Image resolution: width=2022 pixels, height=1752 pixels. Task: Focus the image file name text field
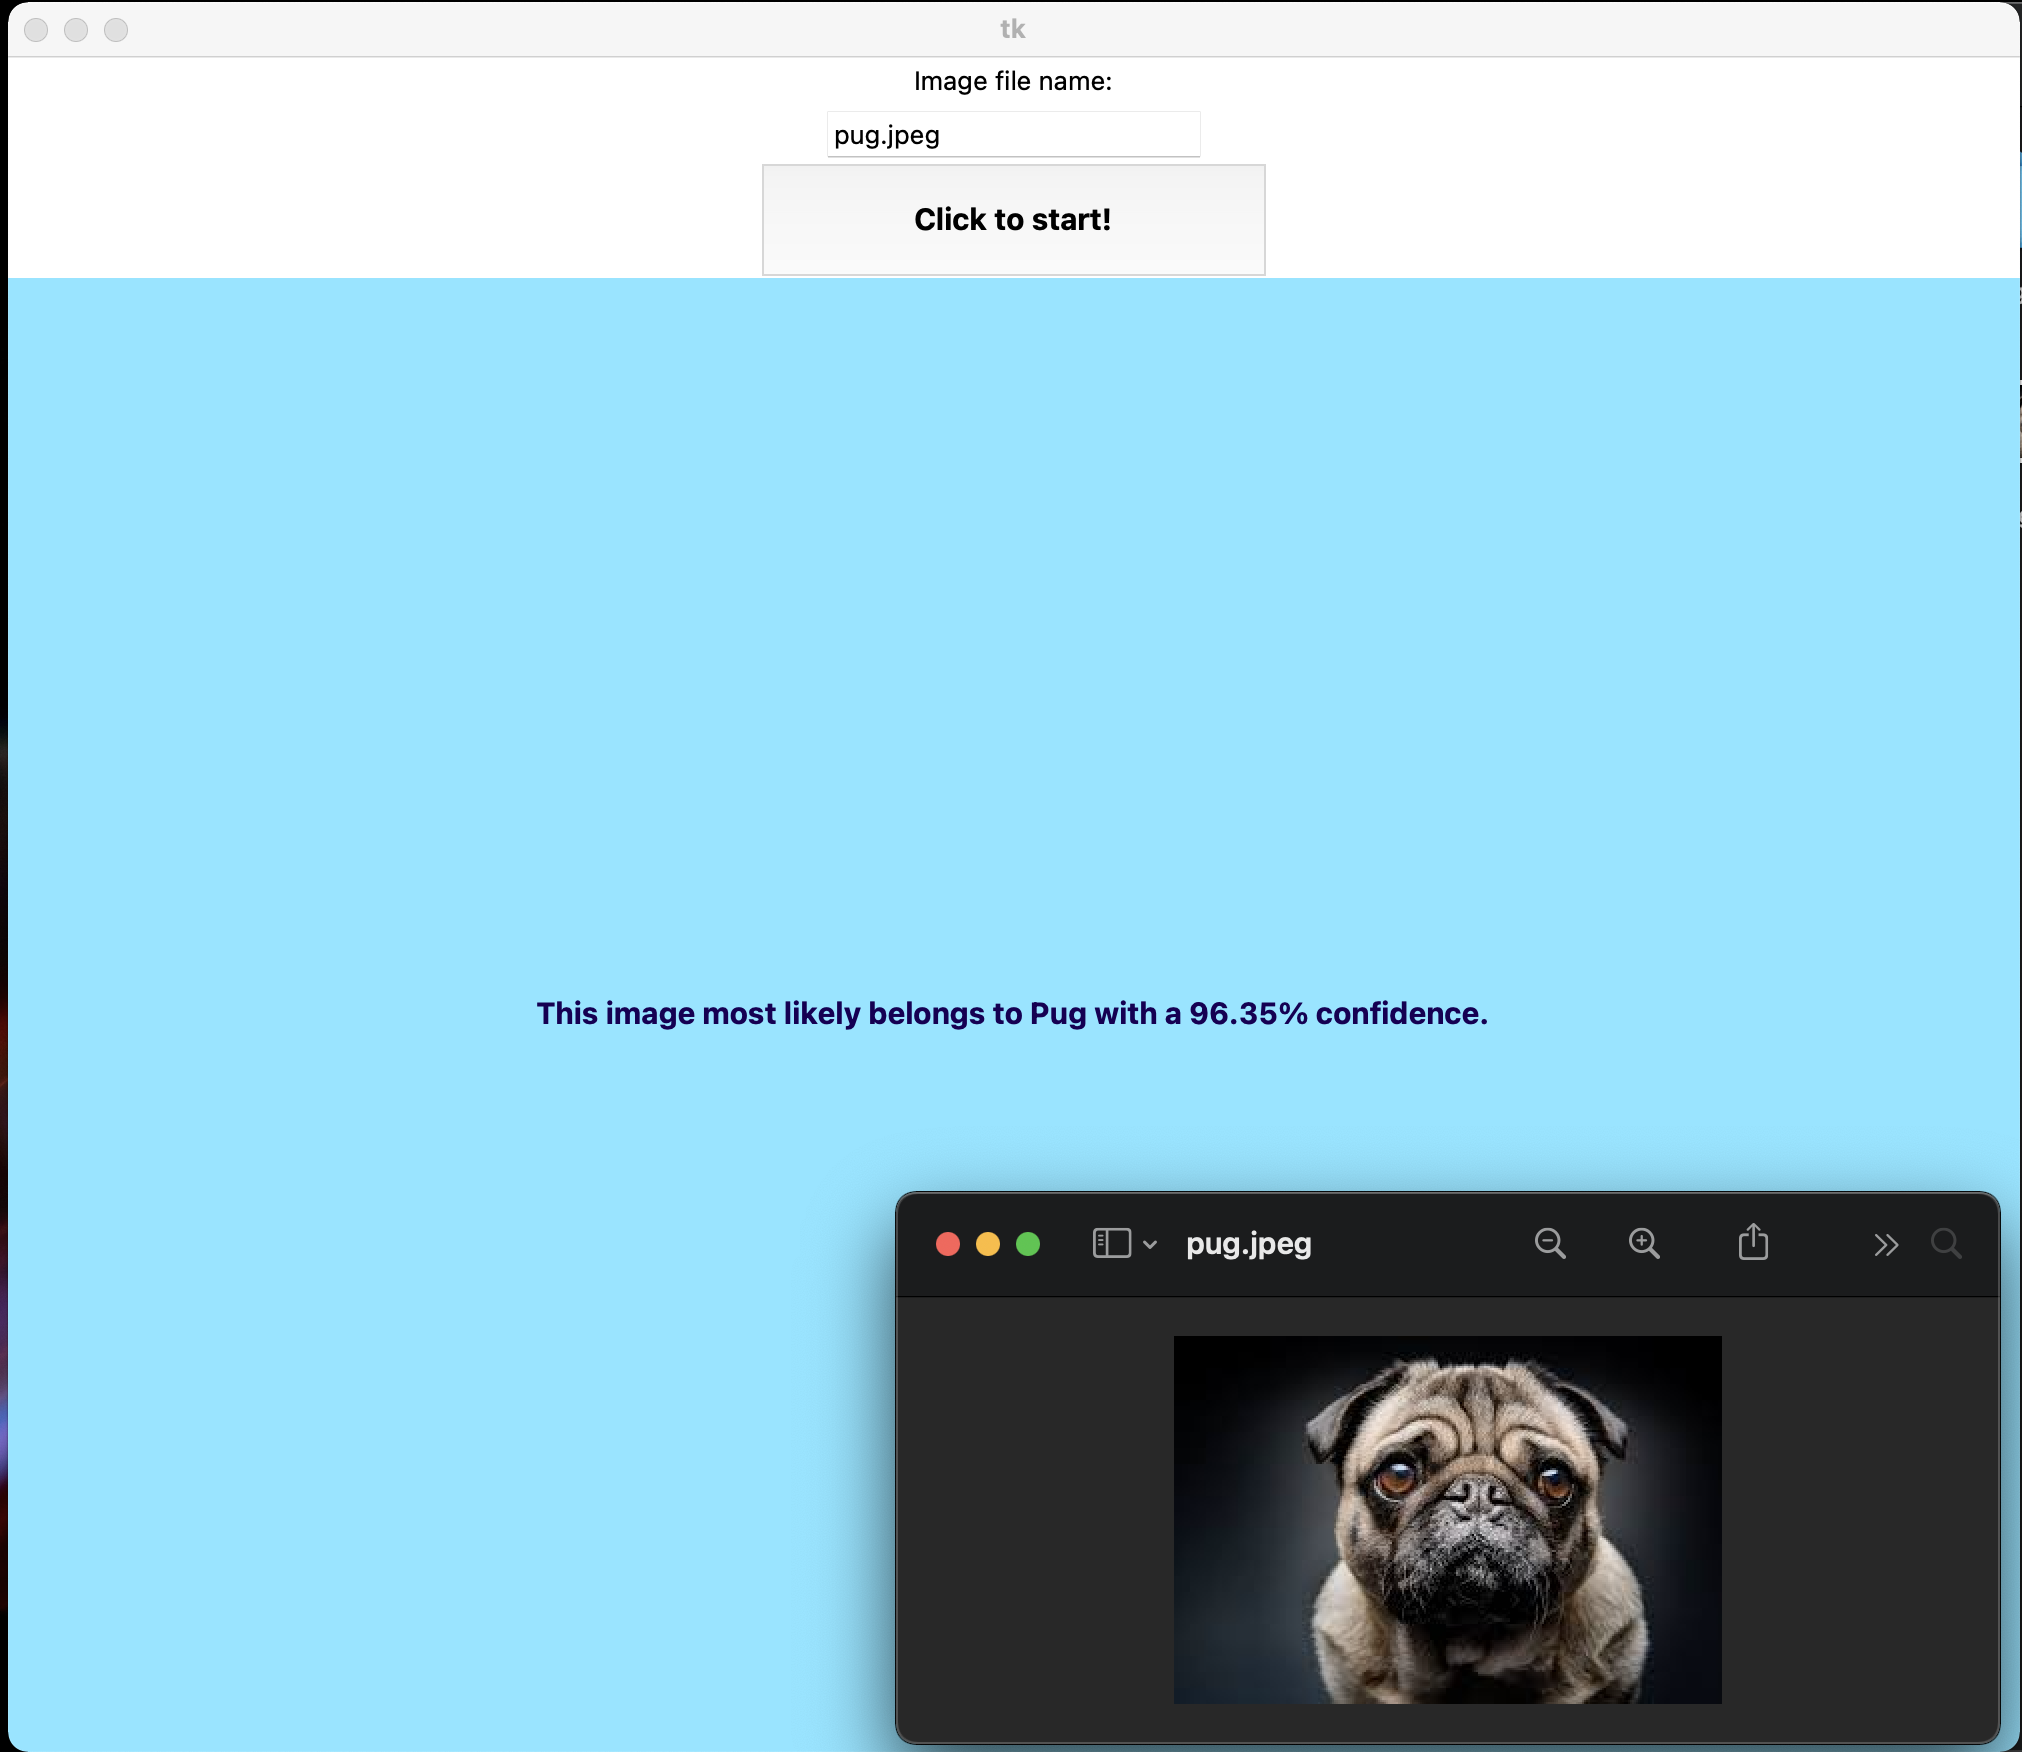click(x=1012, y=135)
